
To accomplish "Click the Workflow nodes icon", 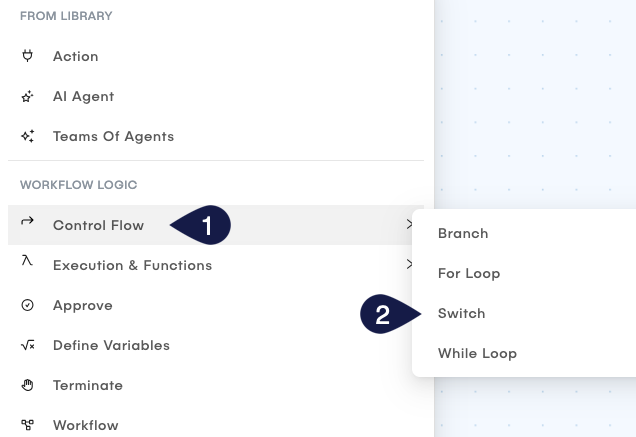I will click(28, 425).
